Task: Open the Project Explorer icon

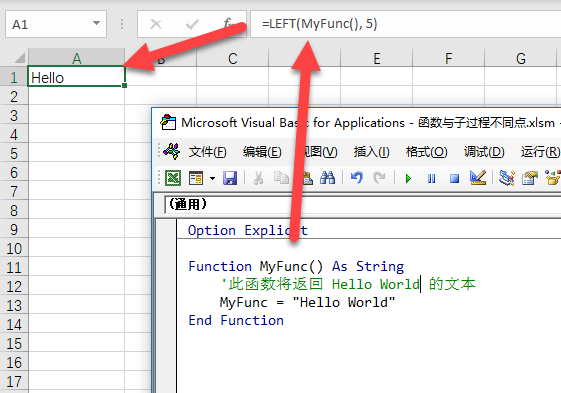Action: 507,178
